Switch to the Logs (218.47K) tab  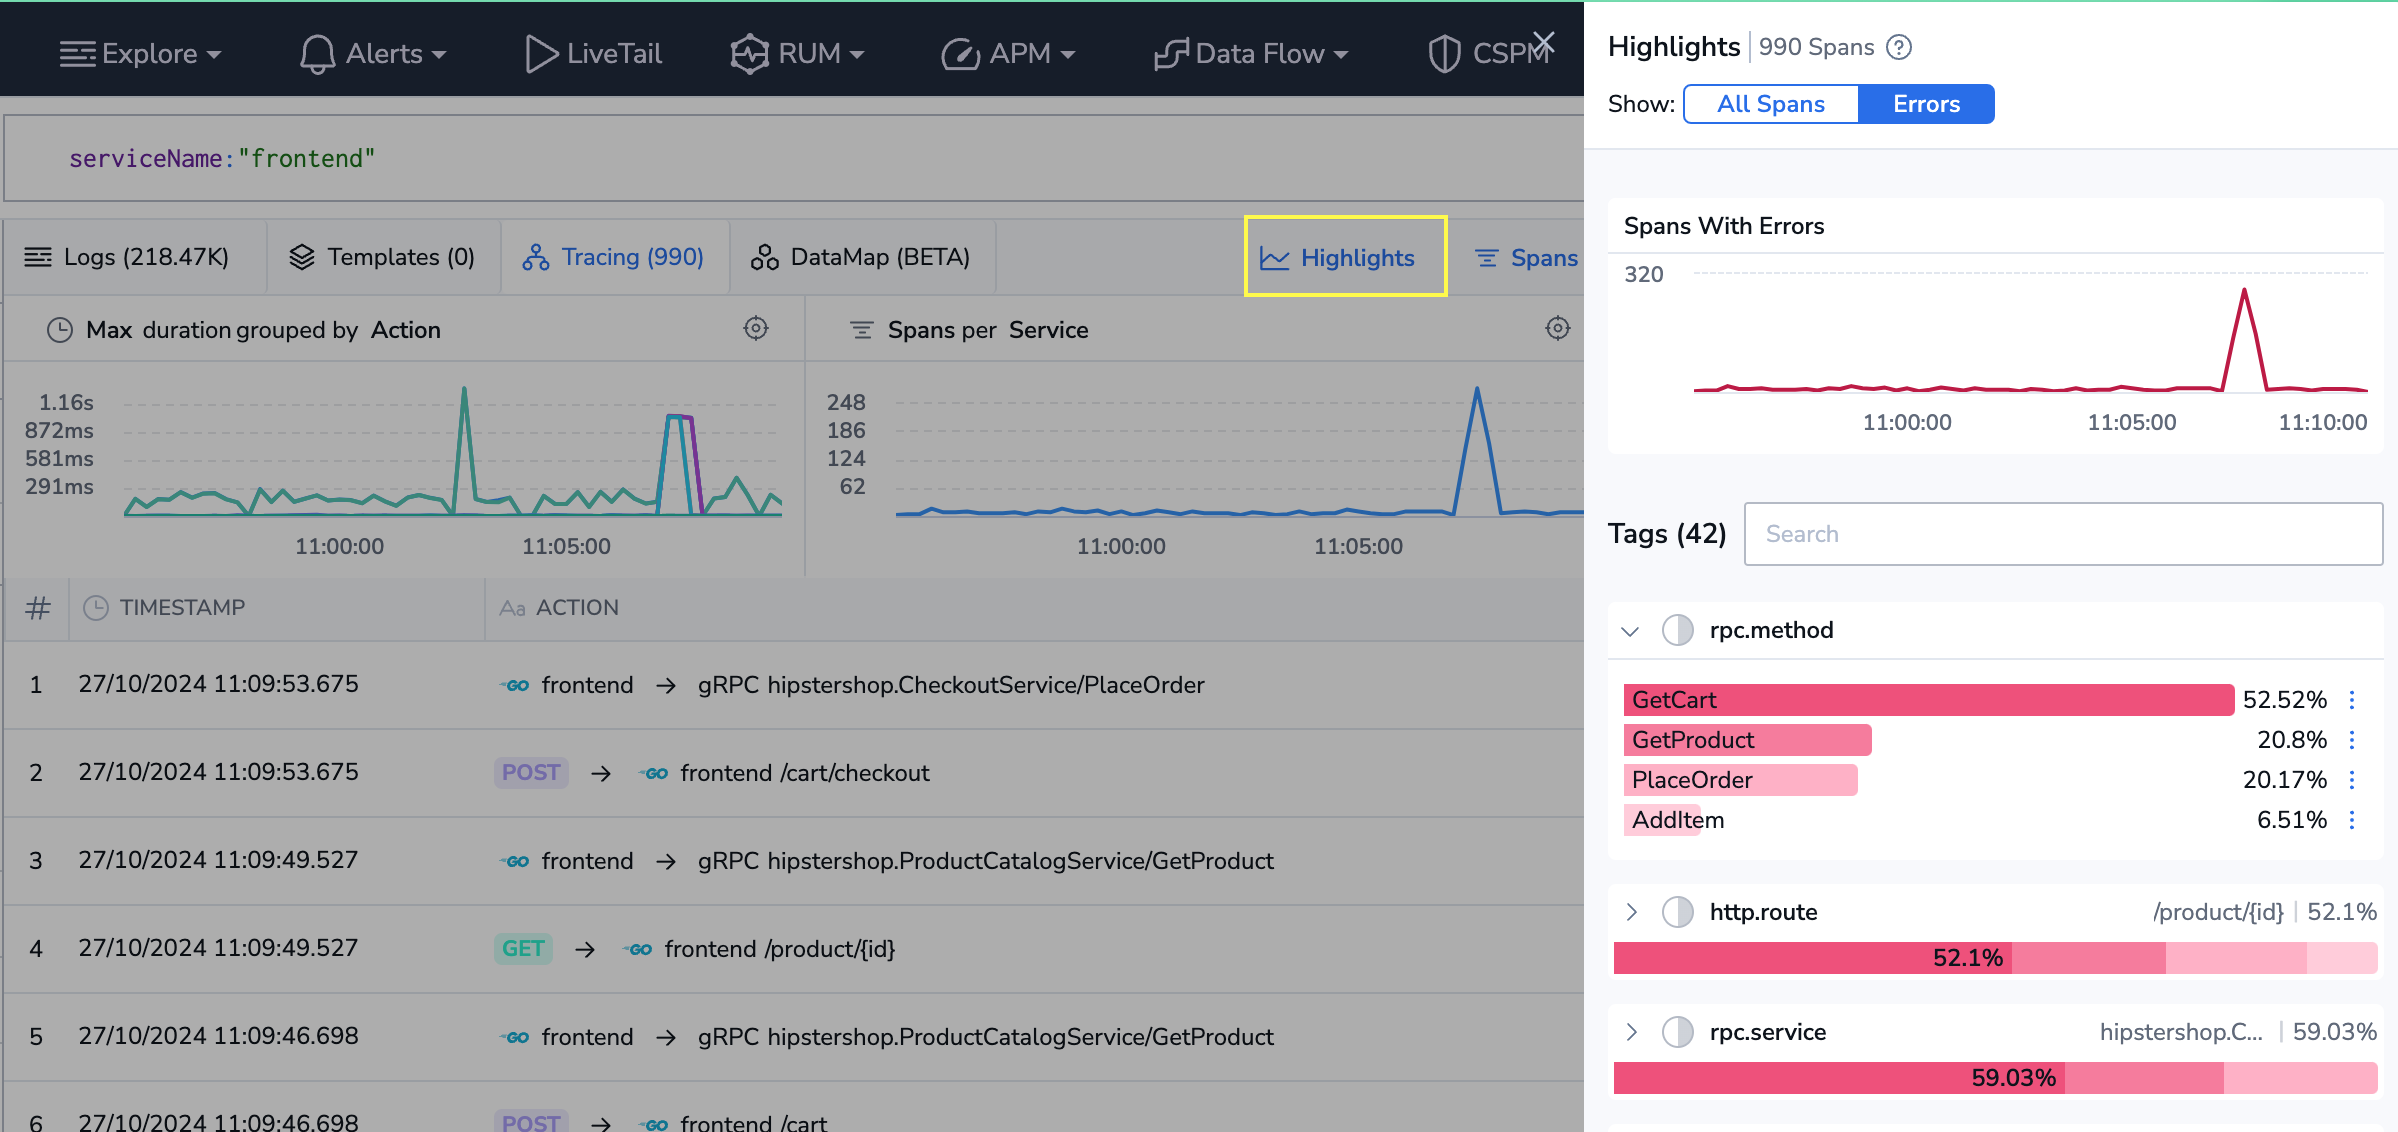click(127, 257)
